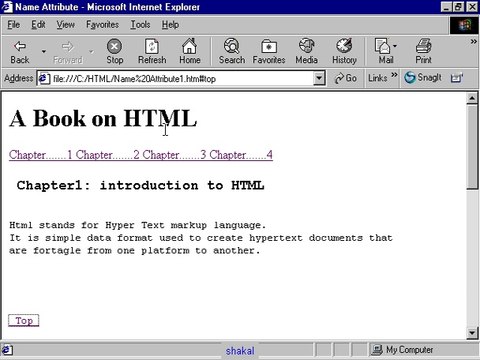Reload the page with Refresh button
Viewport: 480px width, 360px height.
(152, 52)
